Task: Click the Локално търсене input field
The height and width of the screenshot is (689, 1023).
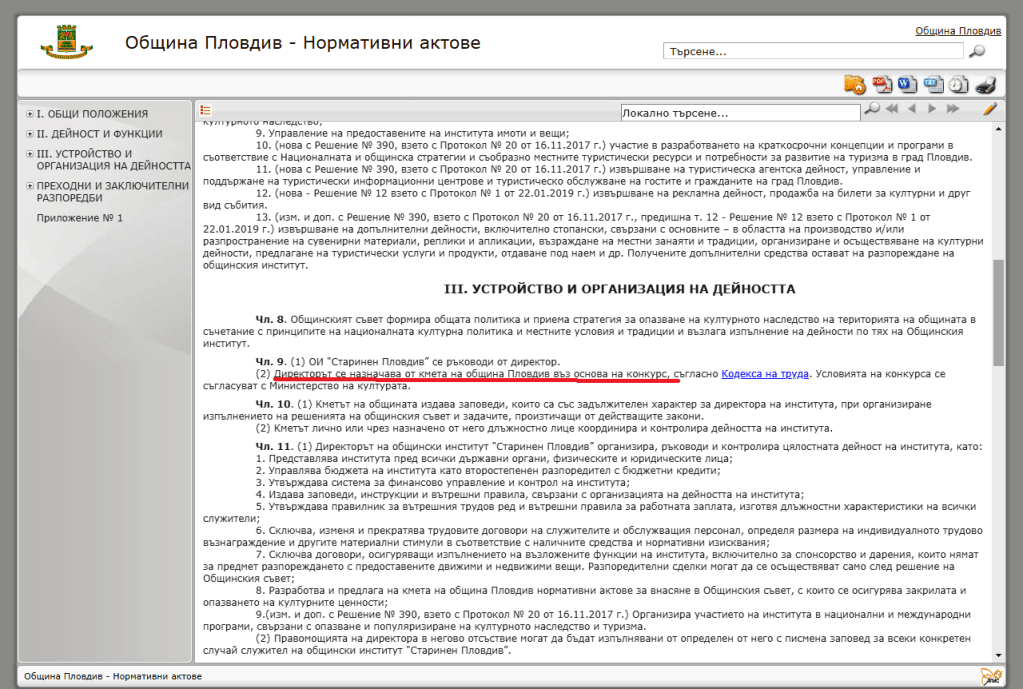Action: coord(738,112)
